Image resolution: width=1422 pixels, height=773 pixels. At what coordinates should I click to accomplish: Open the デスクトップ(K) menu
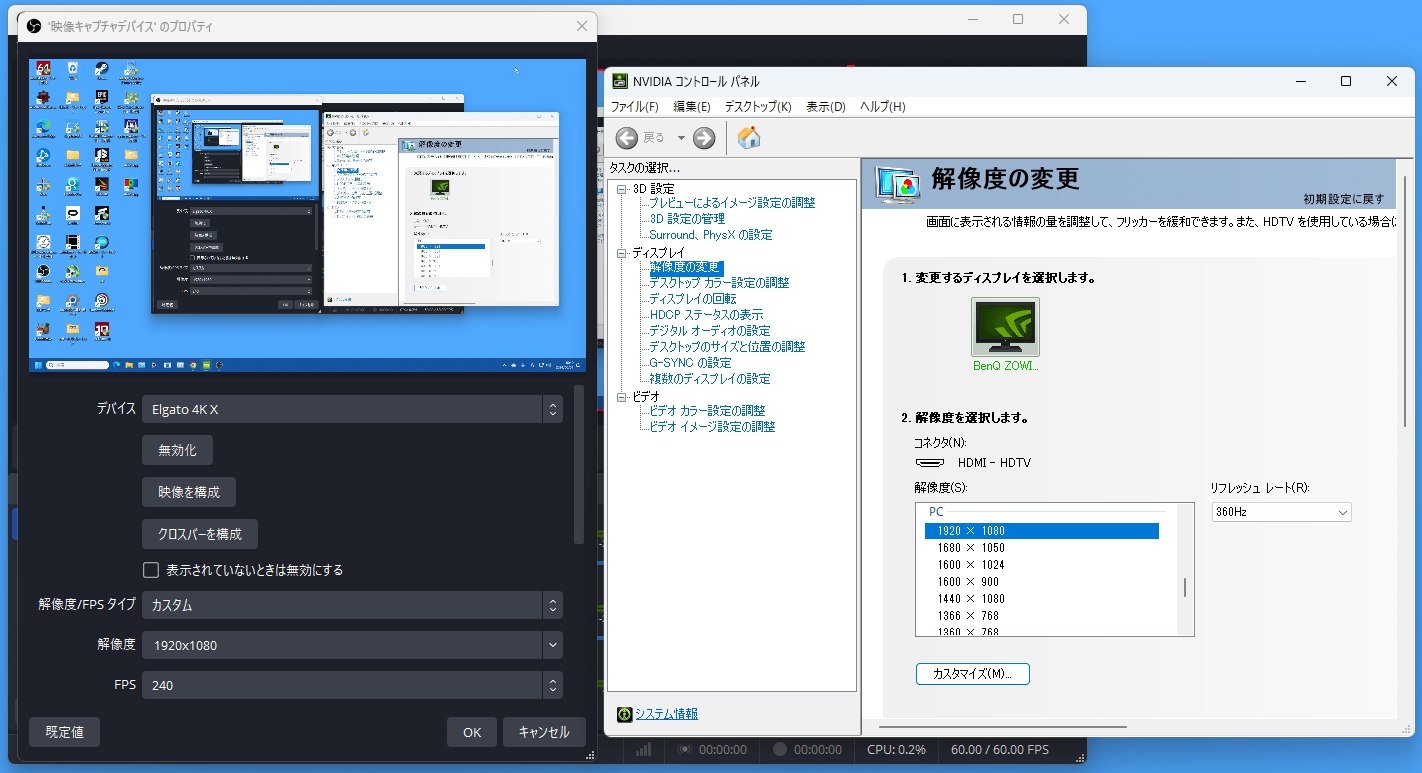[758, 107]
